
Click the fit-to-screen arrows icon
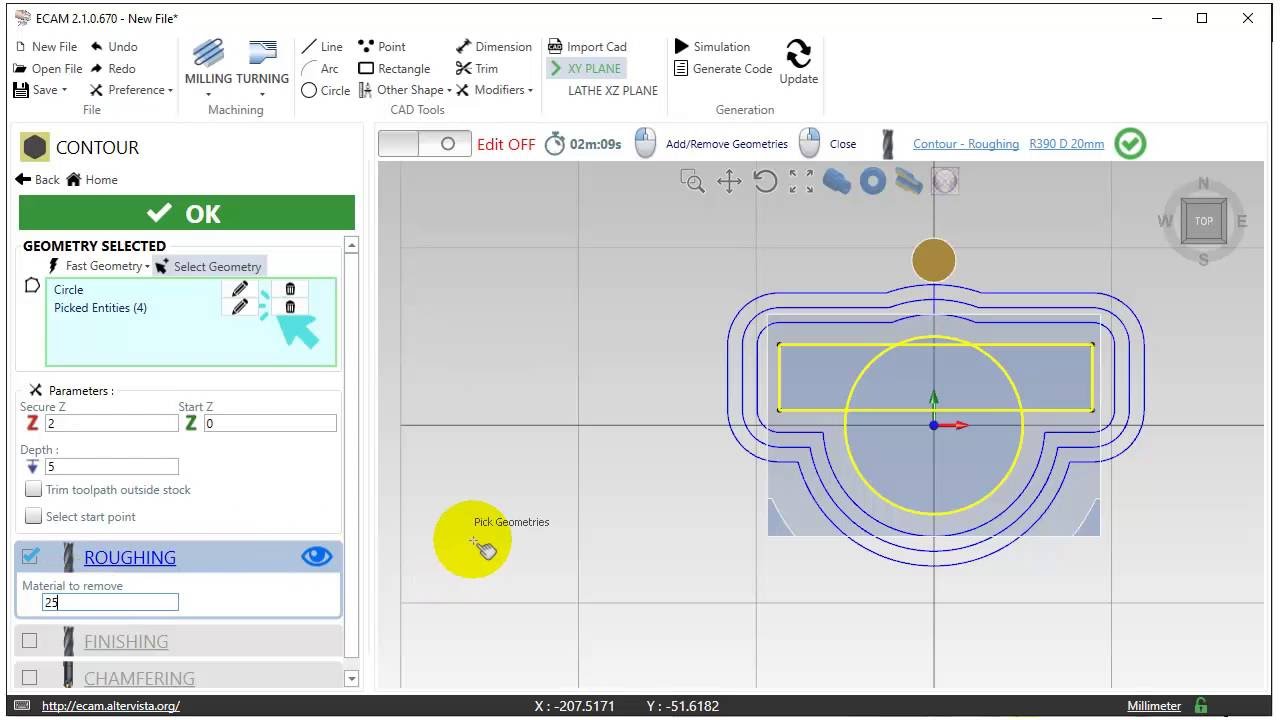[x=801, y=181]
